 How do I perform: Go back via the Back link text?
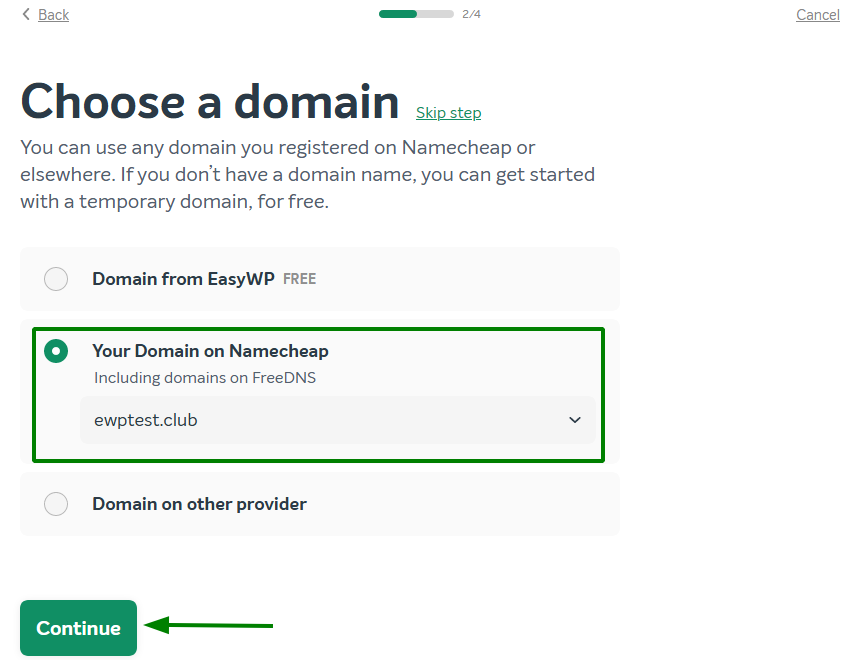tap(53, 15)
